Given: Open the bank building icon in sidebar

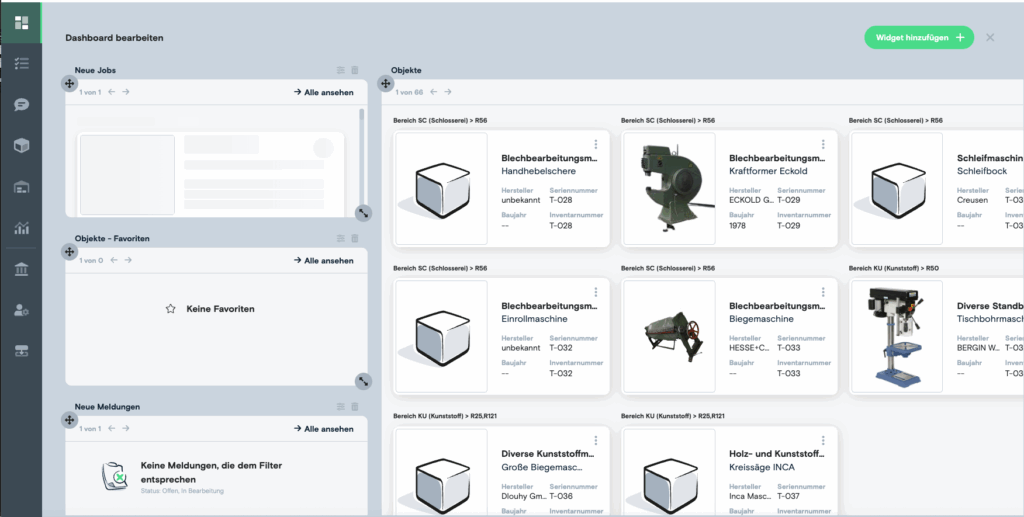Looking at the screenshot, I should coord(21,269).
